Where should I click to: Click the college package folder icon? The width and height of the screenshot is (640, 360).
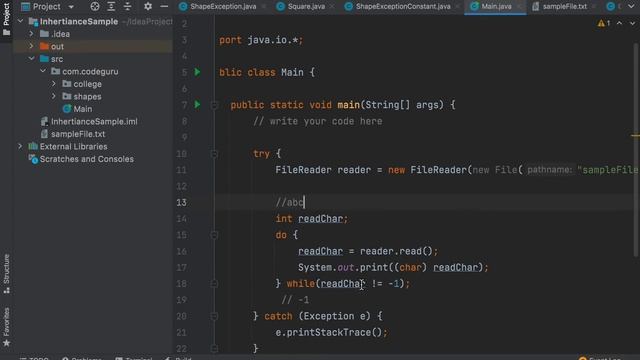click(67, 84)
